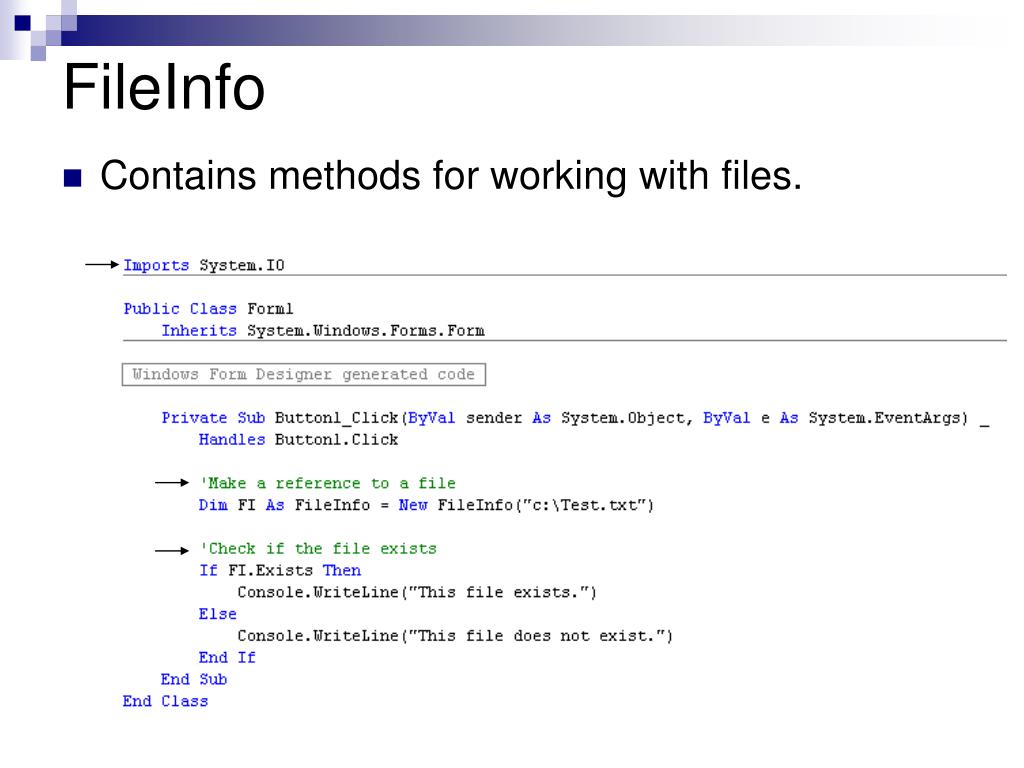Click the 'Dim FI As FileInfo' statement

point(426,505)
